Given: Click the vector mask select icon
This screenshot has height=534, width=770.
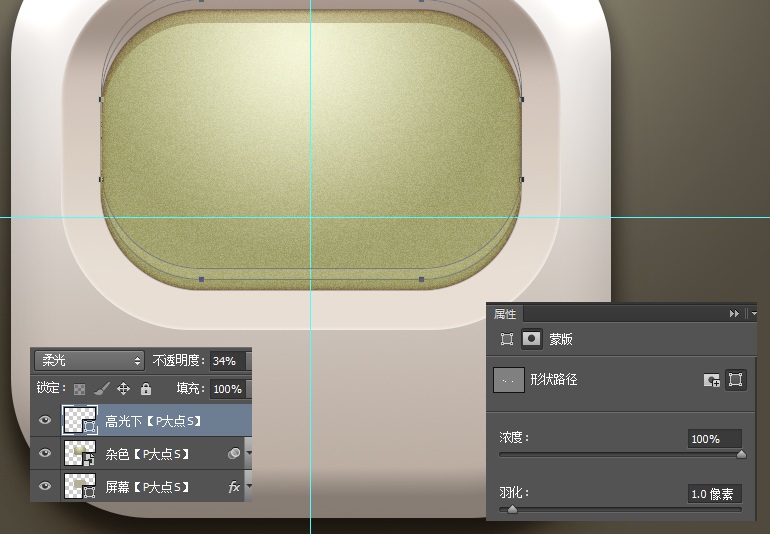Looking at the screenshot, I should point(735,380).
